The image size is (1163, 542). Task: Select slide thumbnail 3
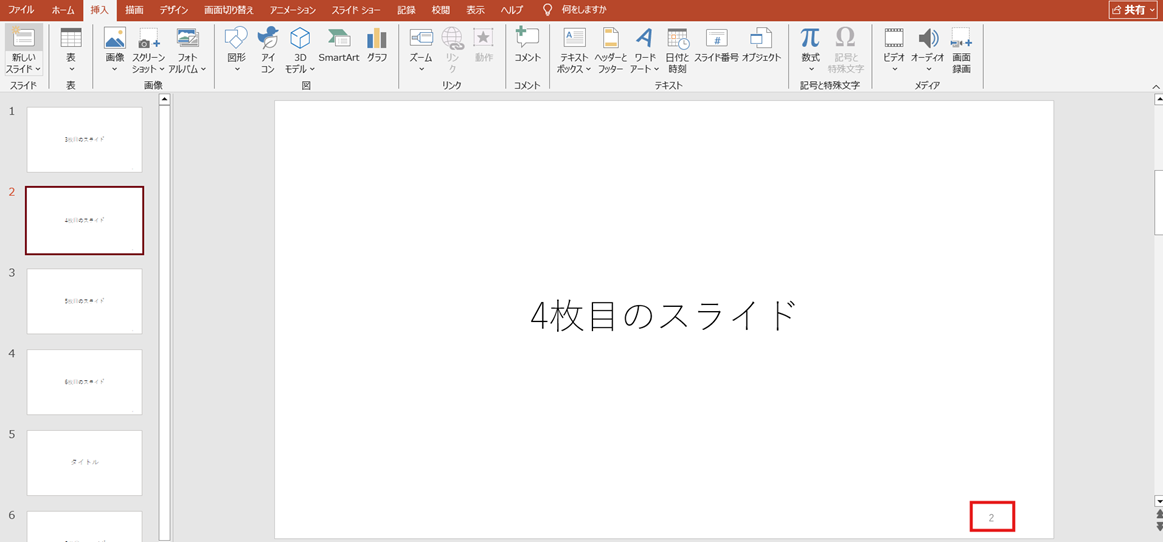[x=85, y=301]
